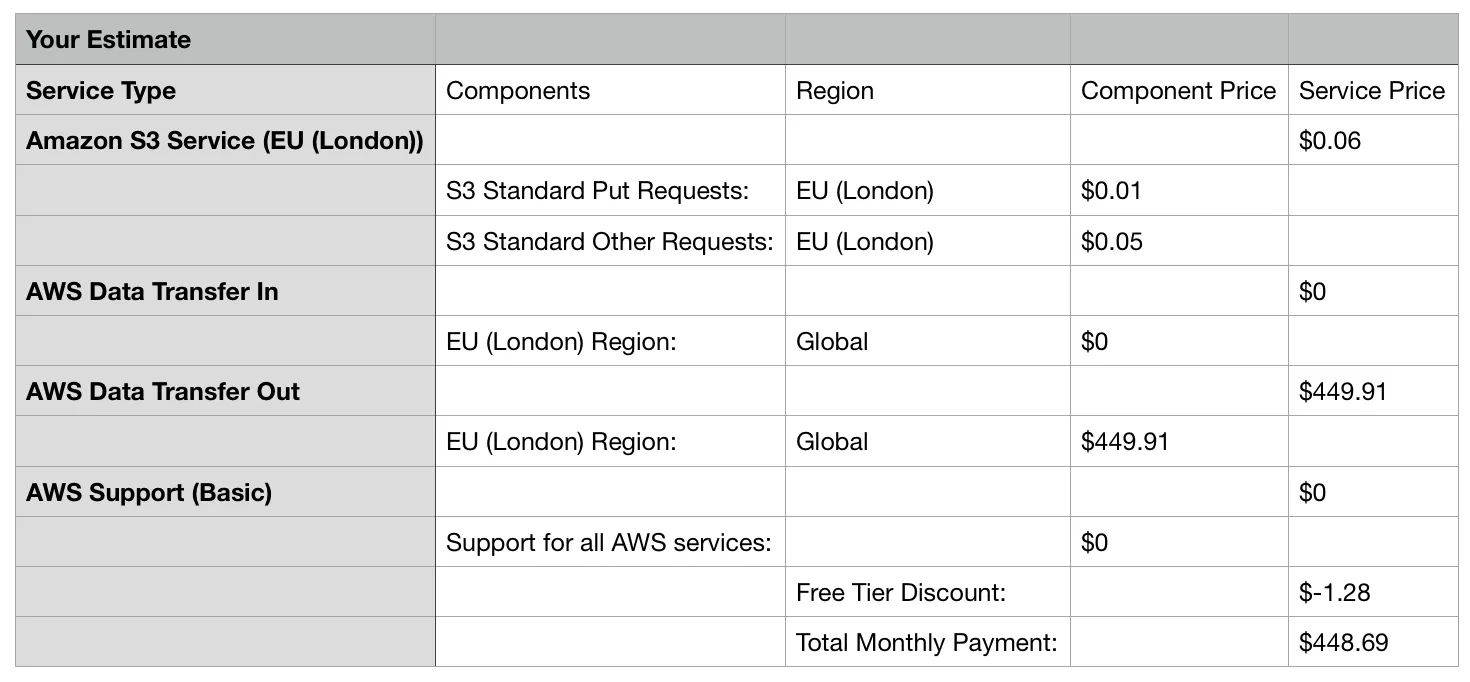Click the "Amazon S3 Service (EU (London))" row label
The image size is (1470, 682).
pos(225,141)
